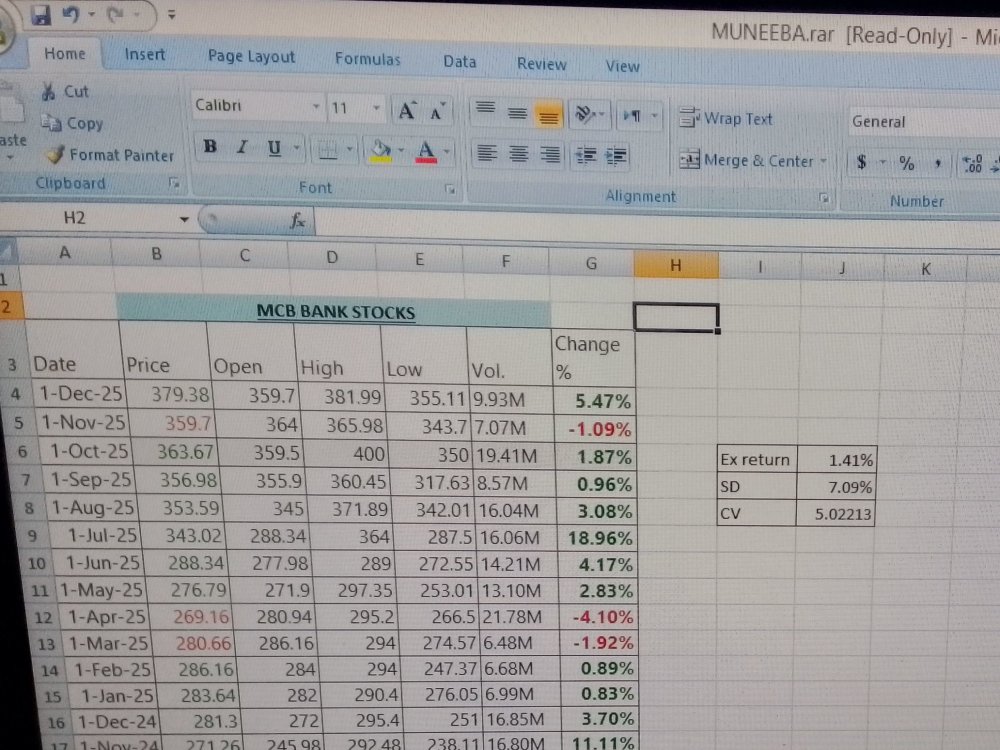Toggle Underline formatting
Viewport: 1000px width, 750px height.
pos(274,148)
